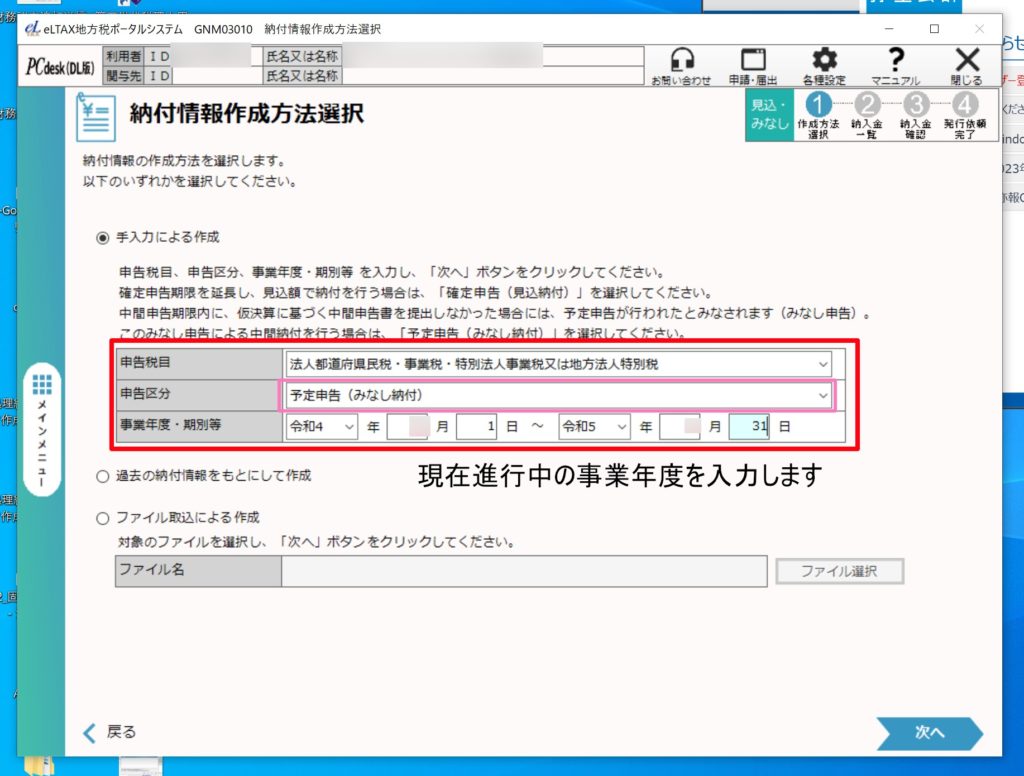Open the 申請・届出 window icon
The width and height of the screenshot is (1024, 776).
(x=752, y=63)
